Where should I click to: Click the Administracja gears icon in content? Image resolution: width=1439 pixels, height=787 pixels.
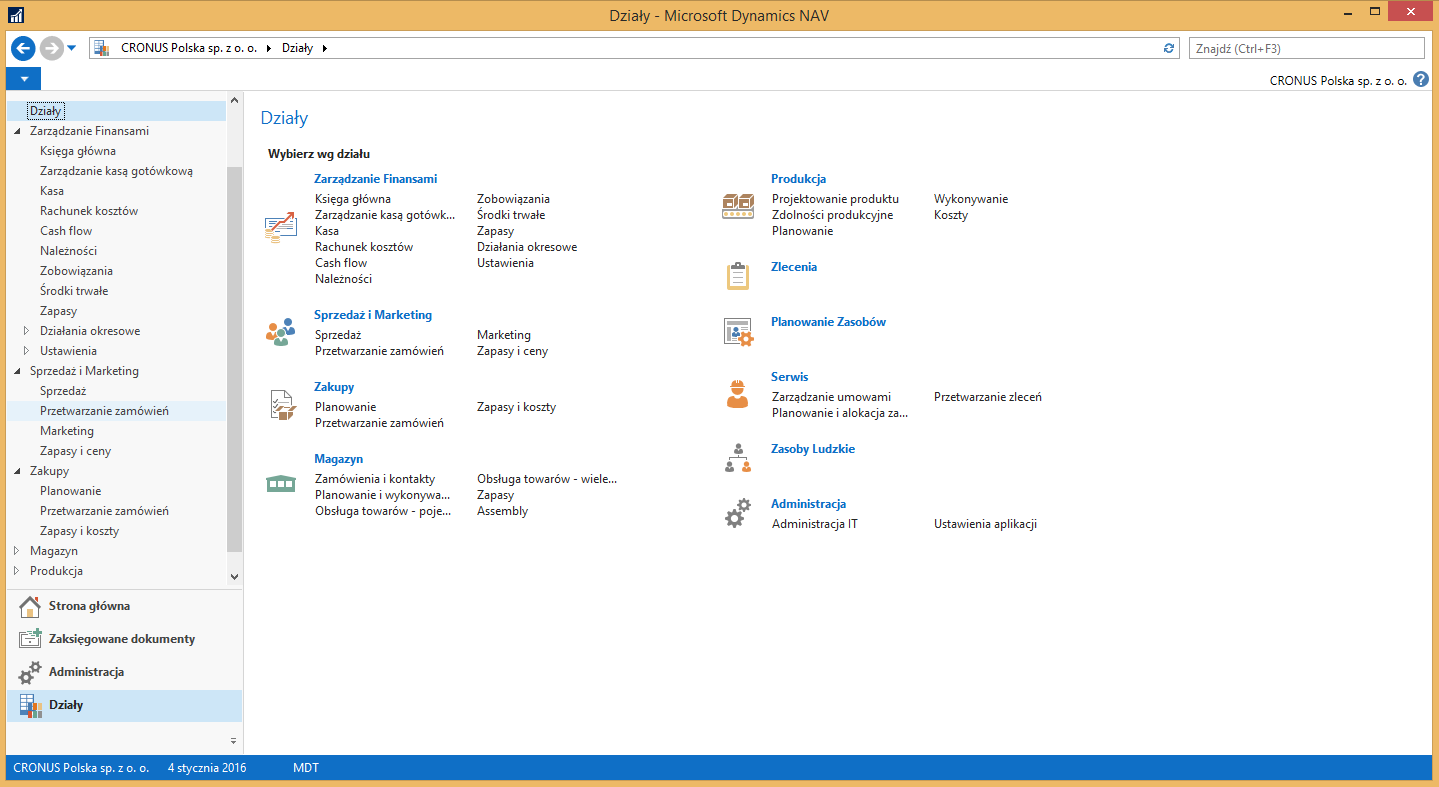point(738,514)
